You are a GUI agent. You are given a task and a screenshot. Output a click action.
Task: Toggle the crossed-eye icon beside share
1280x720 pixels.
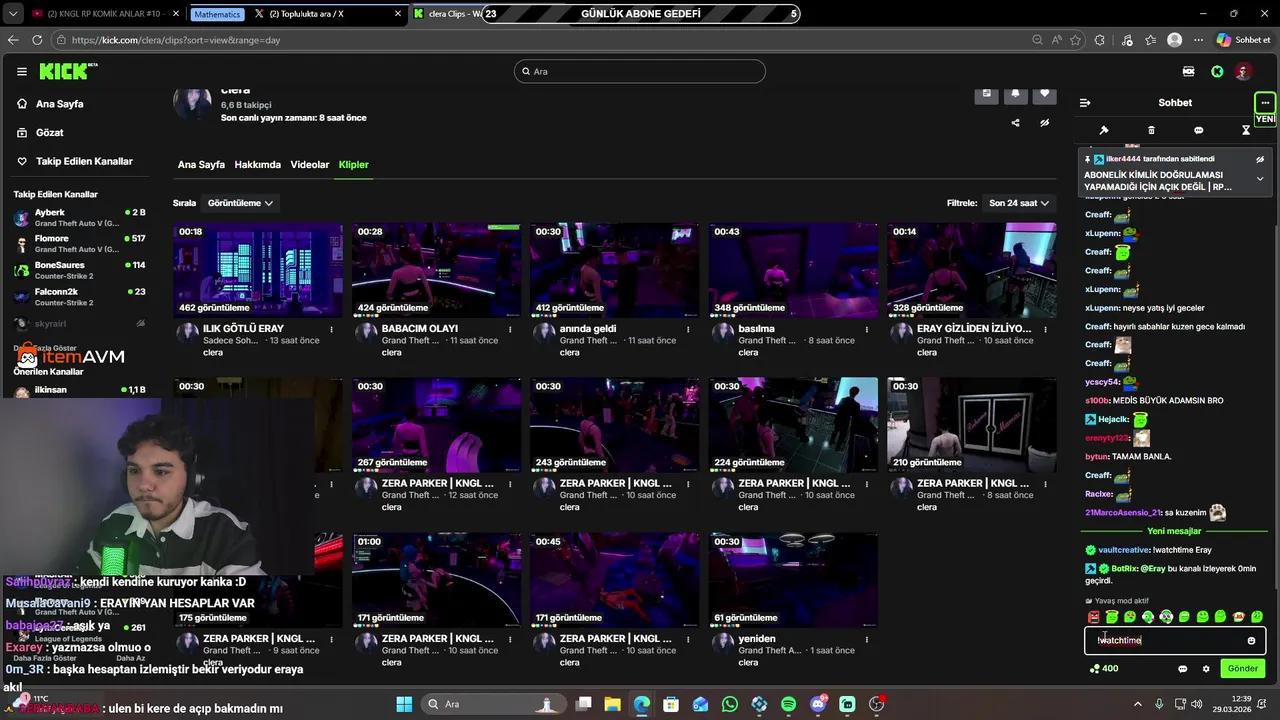pos(1044,123)
